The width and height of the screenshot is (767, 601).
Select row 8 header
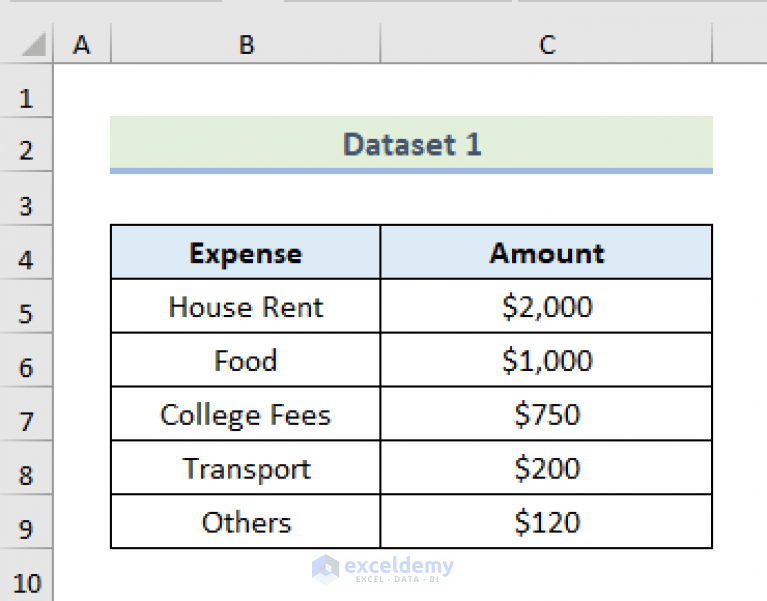pos(26,467)
